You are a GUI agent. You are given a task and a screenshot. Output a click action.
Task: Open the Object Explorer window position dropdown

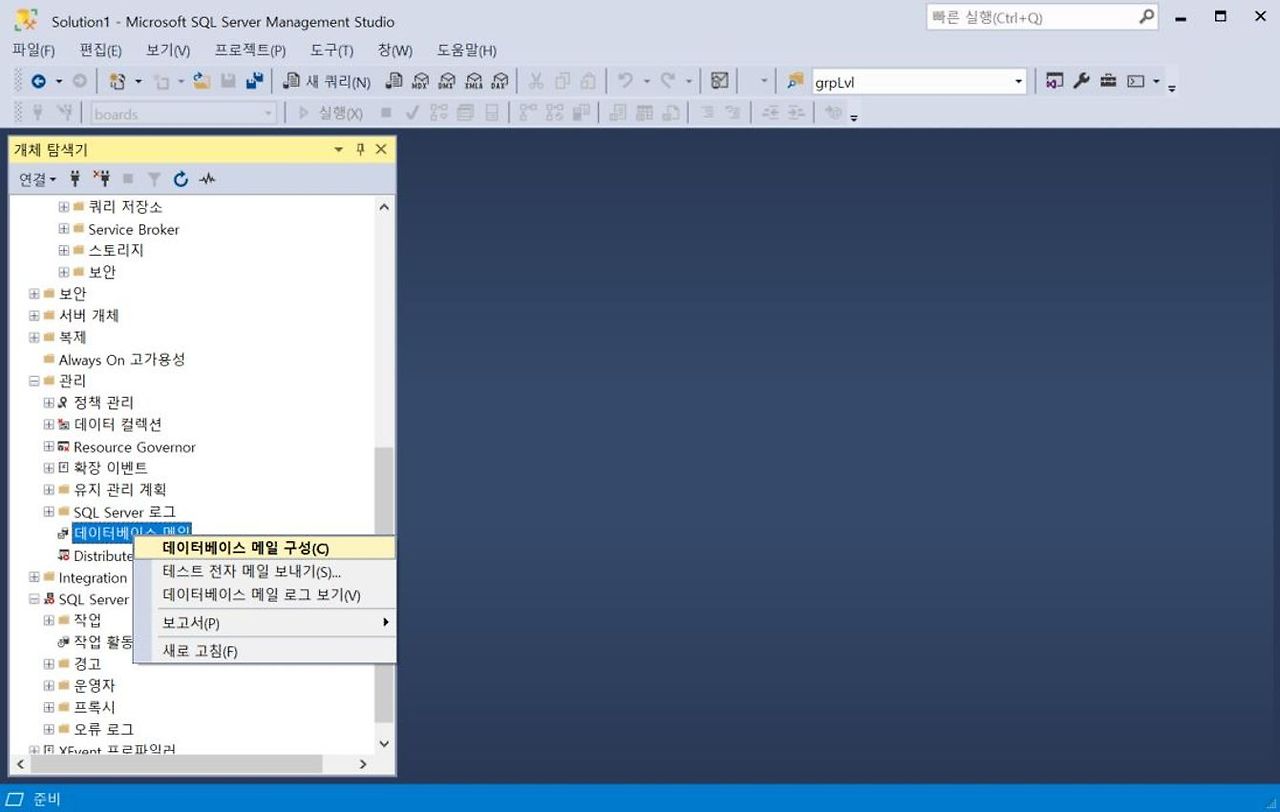(x=339, y=149)
